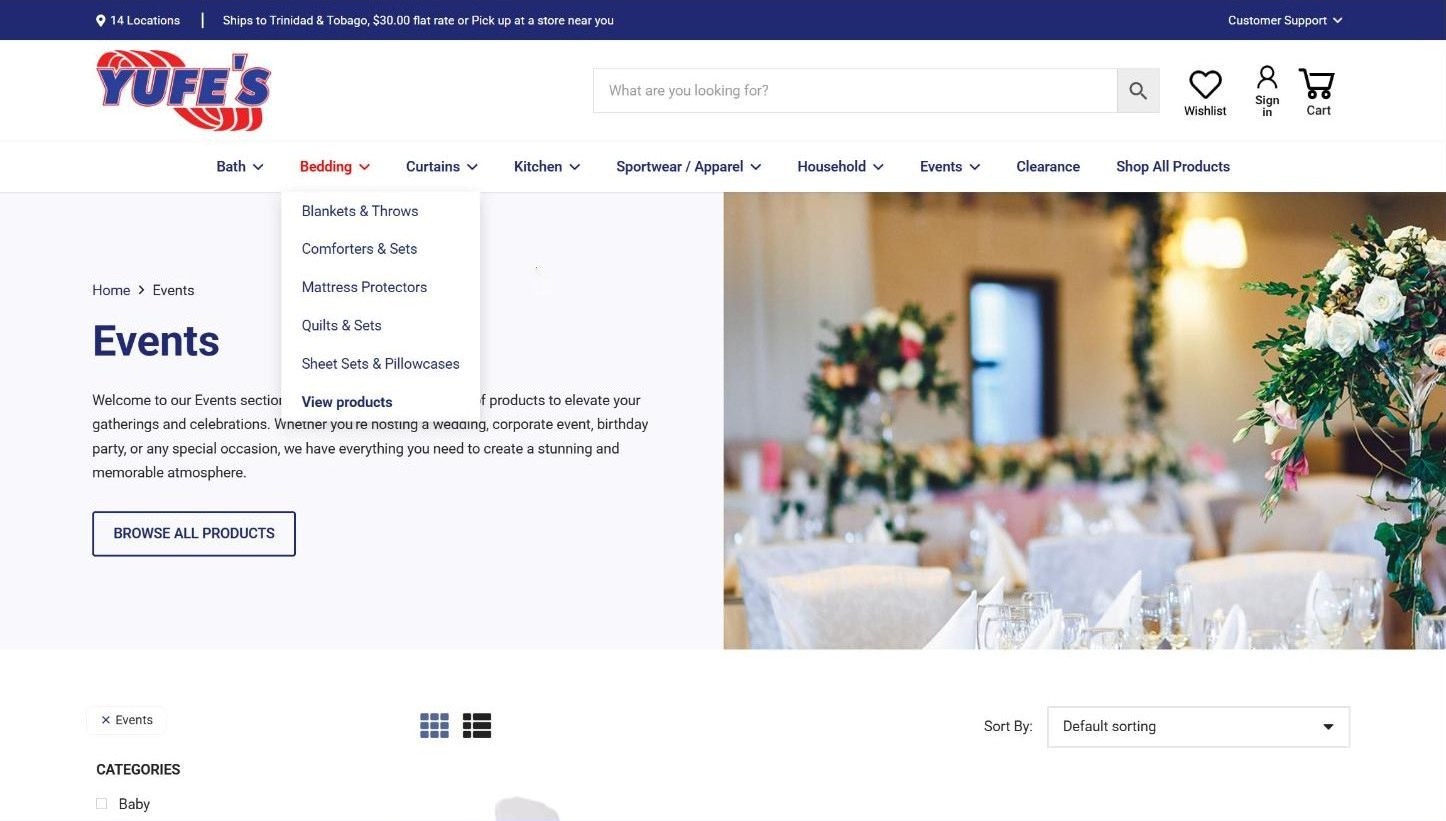Expand the Household menu
The image size is (1446, 821).
tap(840, 167)
